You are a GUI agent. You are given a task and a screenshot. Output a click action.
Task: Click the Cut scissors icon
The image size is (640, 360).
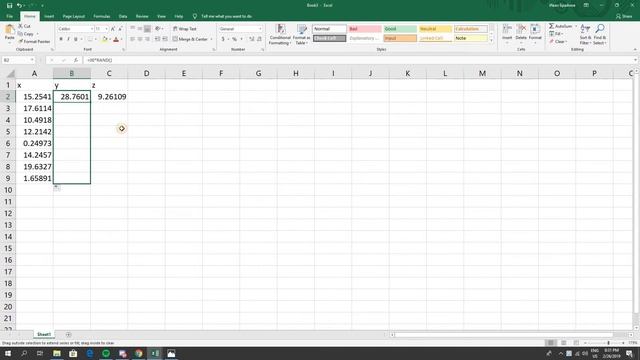[20, 26]
